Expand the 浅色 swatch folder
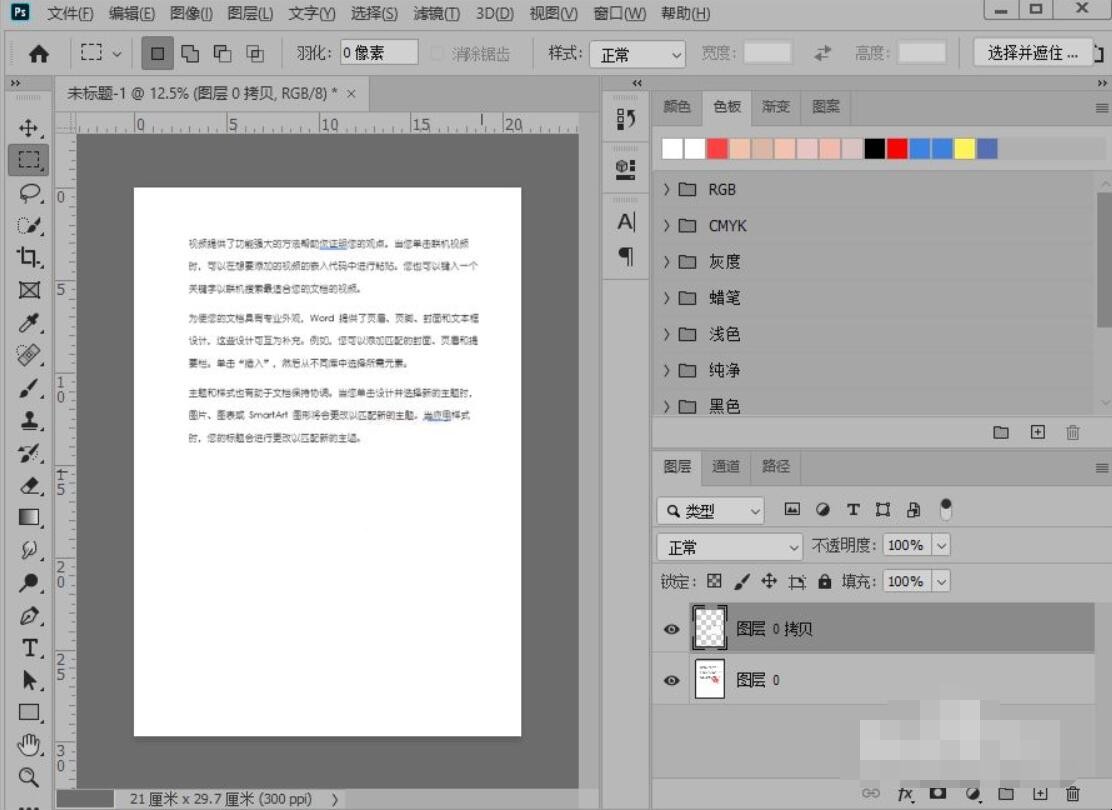Image resolution: width=1112 pixels, height=810 pixels. pos(666,334)
